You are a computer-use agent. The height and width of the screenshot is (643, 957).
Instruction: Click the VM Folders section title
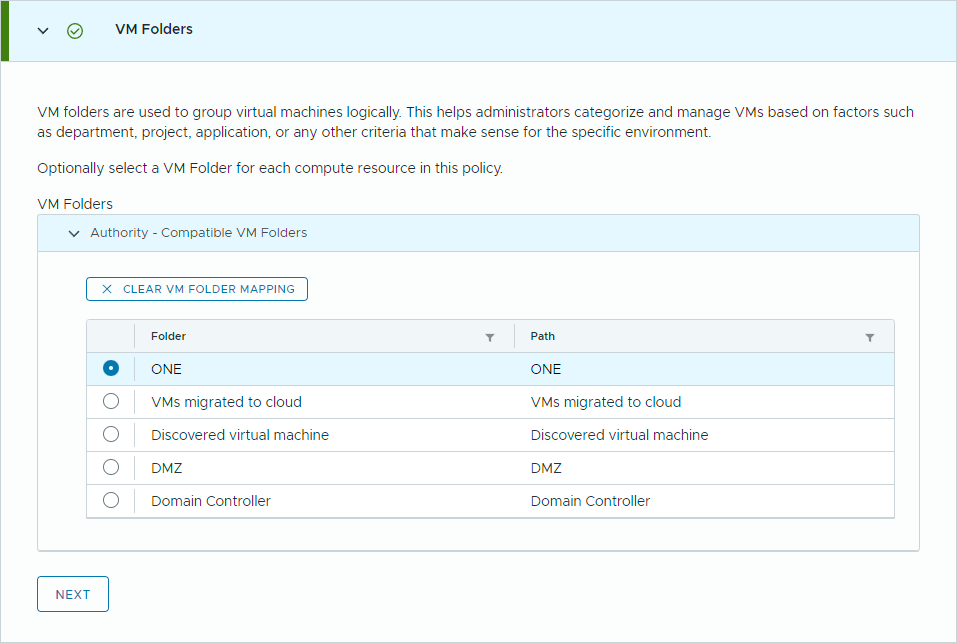click(x=154, y=29)
